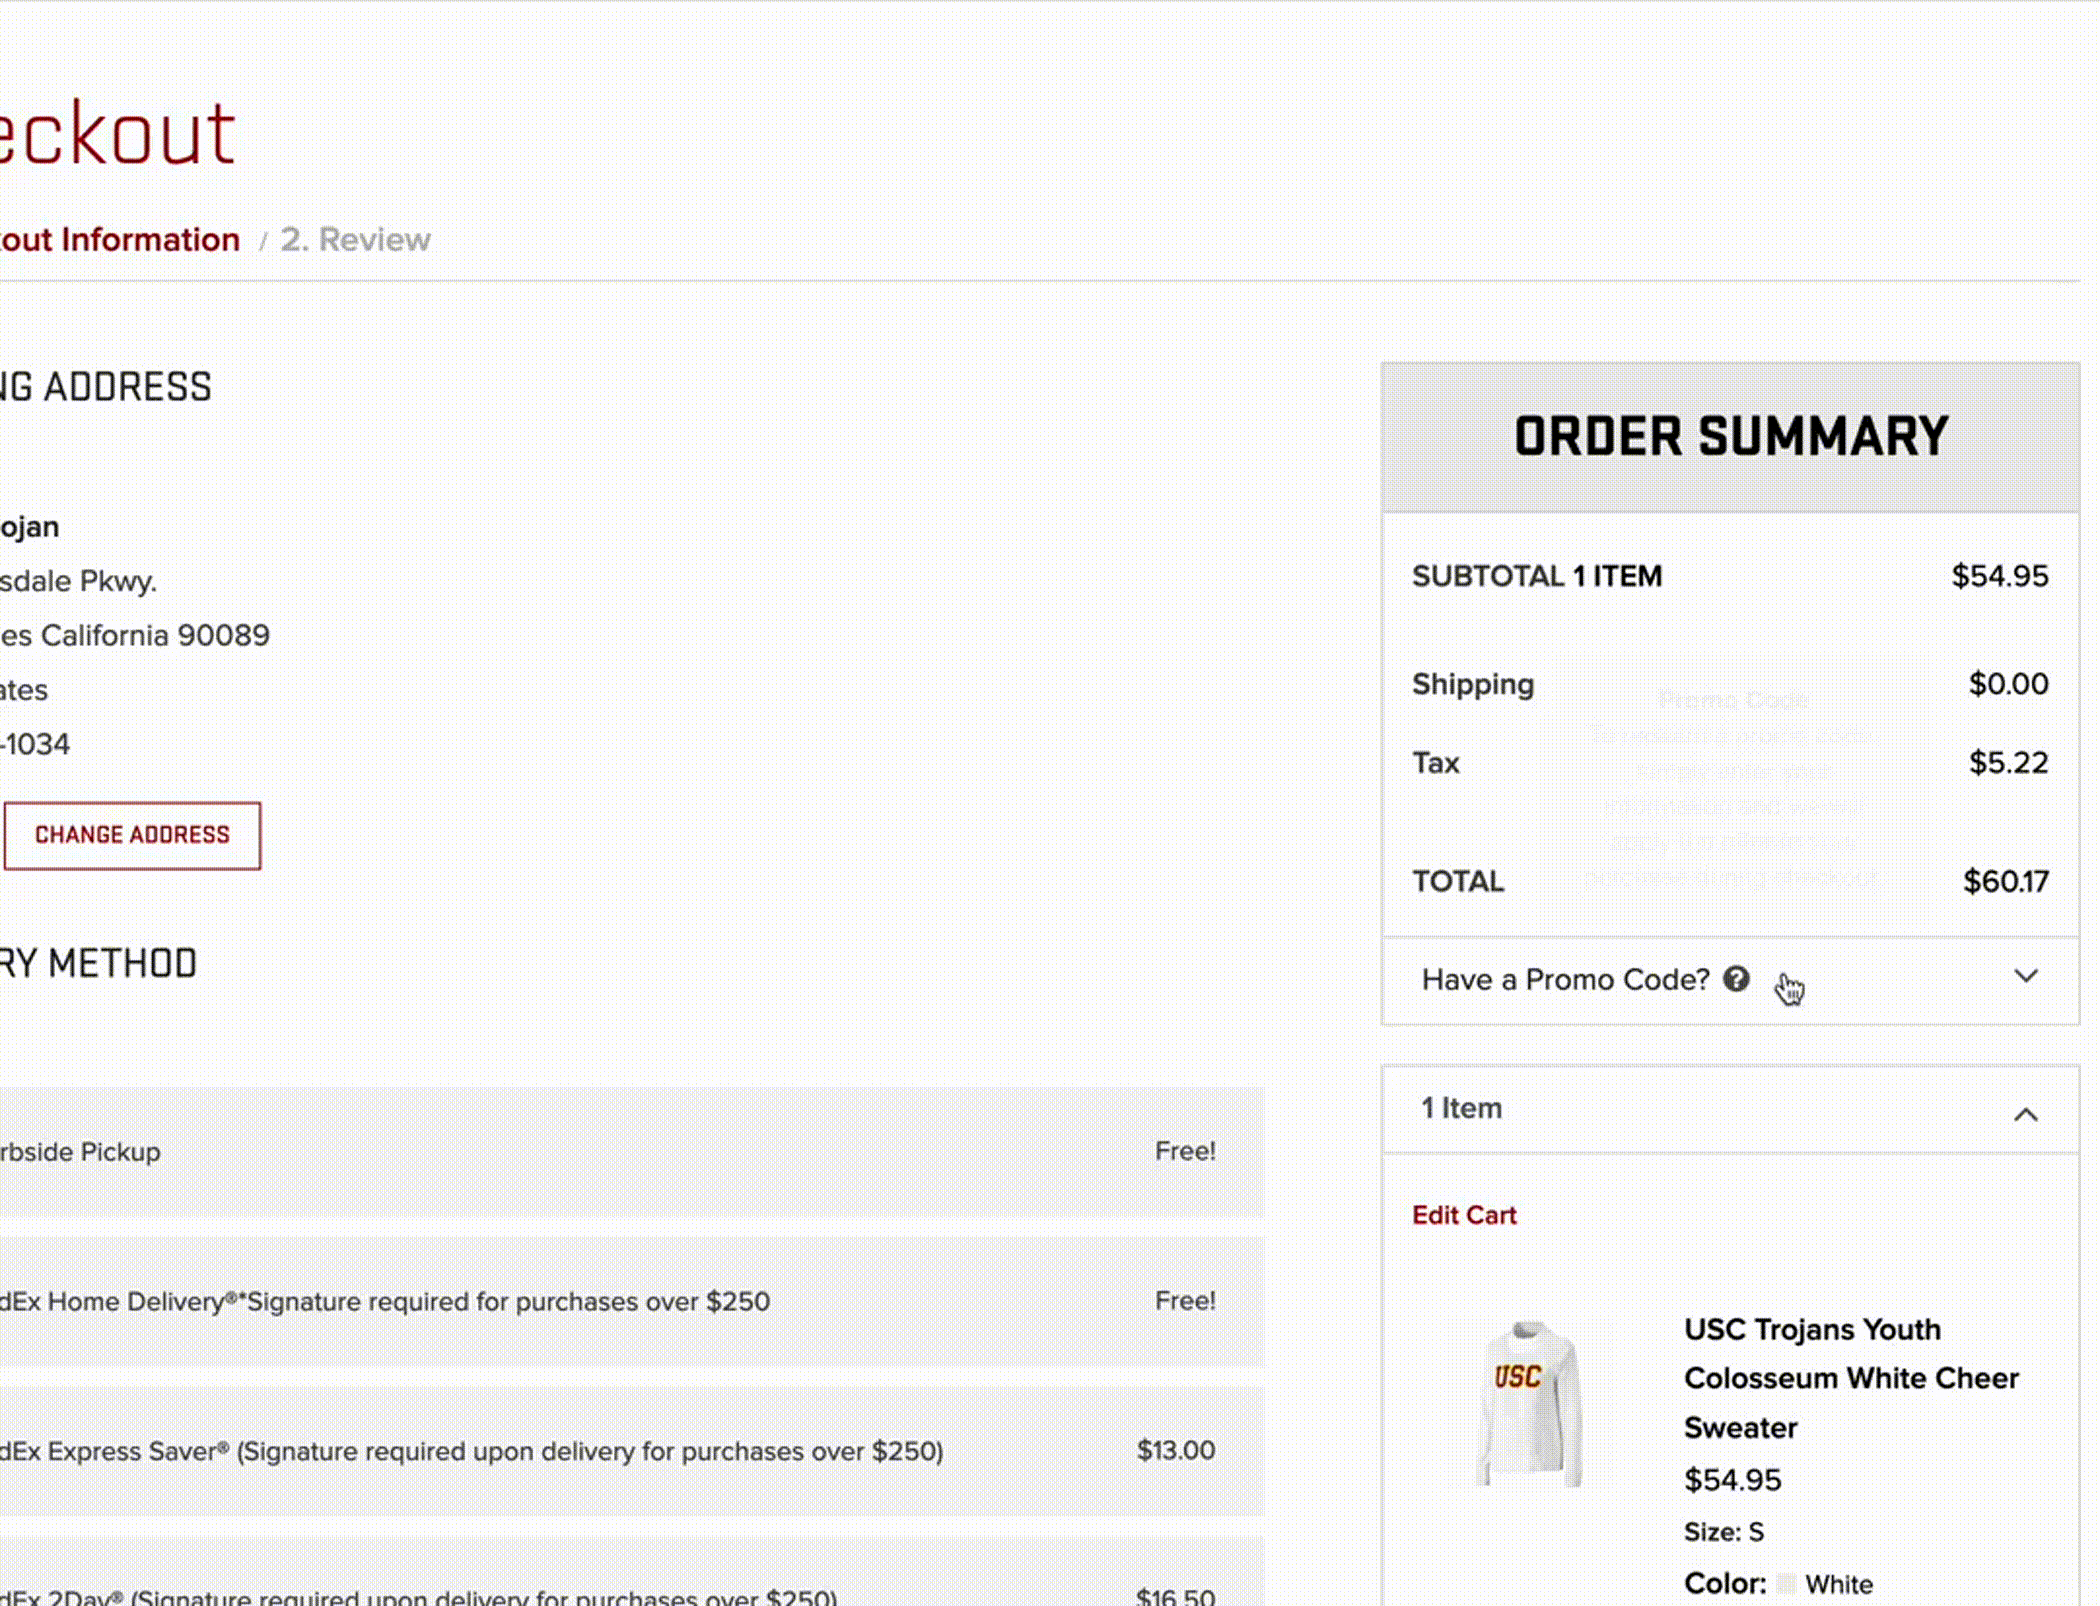2100x1606 pixels.
Task: Open the Edit Cart link
Action: pyautogui.click(x=1464, y=1215)
